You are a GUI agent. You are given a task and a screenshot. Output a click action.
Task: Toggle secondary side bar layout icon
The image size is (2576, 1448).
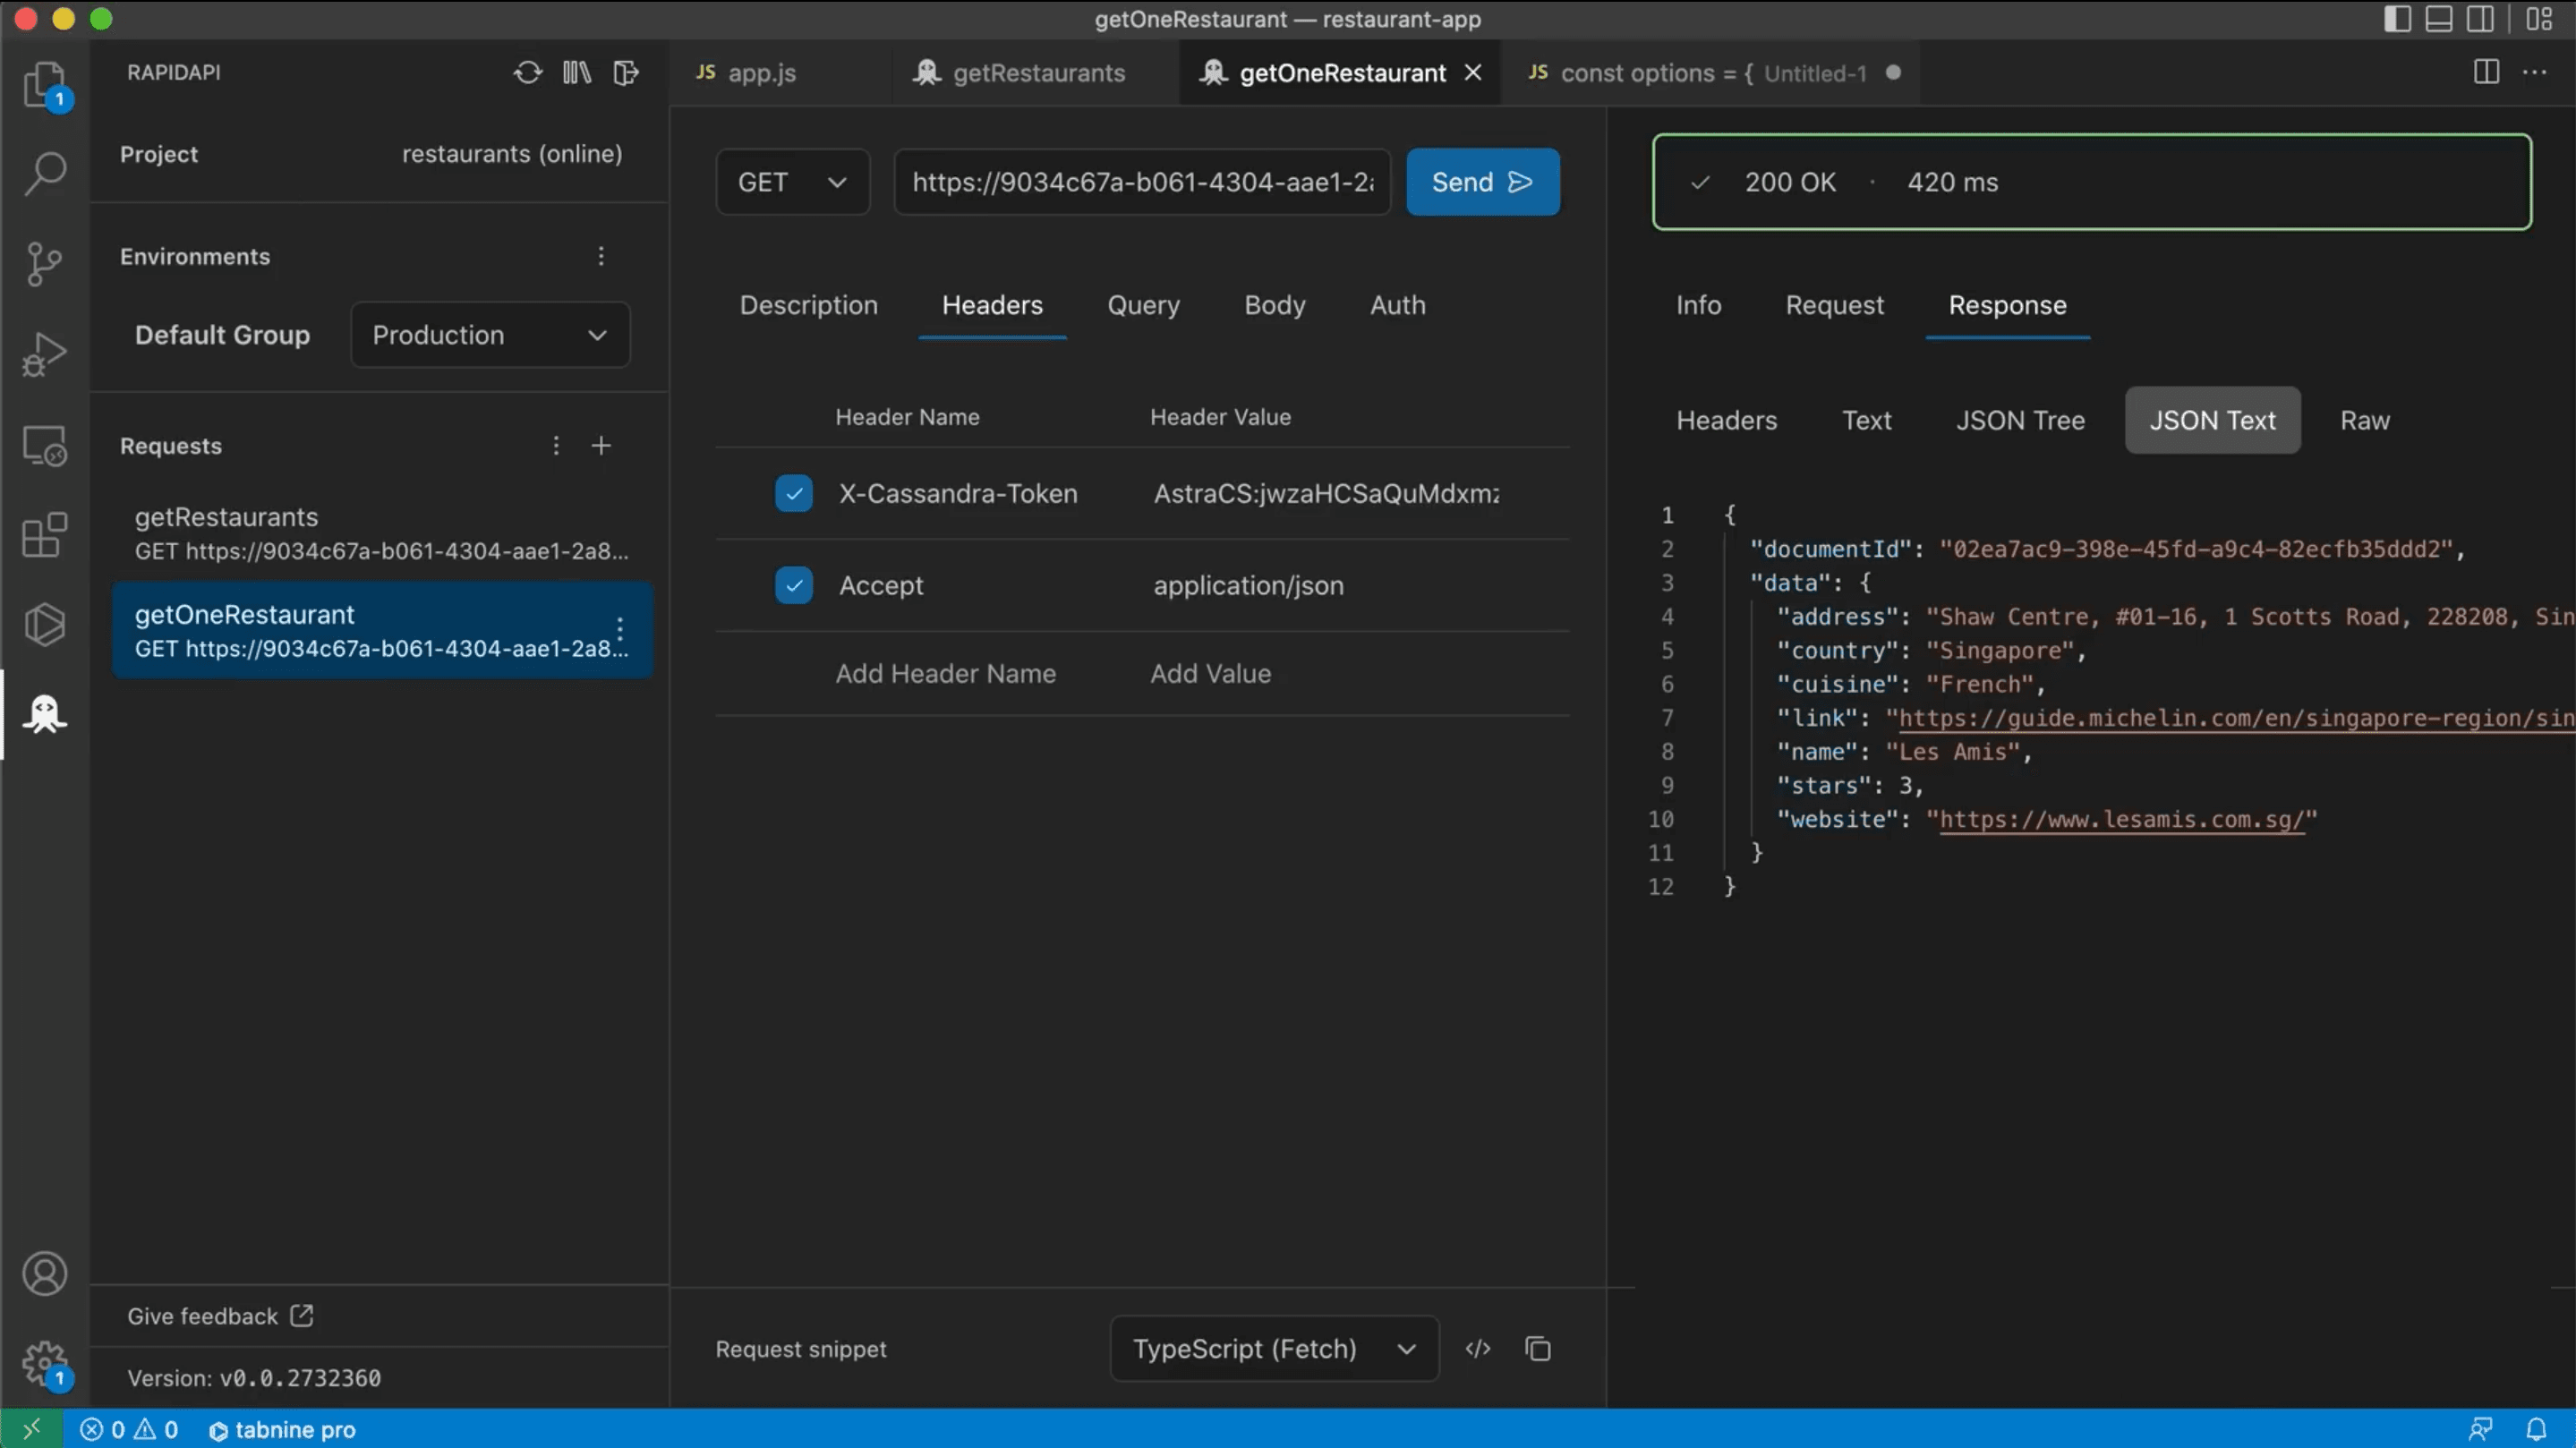2480,19
